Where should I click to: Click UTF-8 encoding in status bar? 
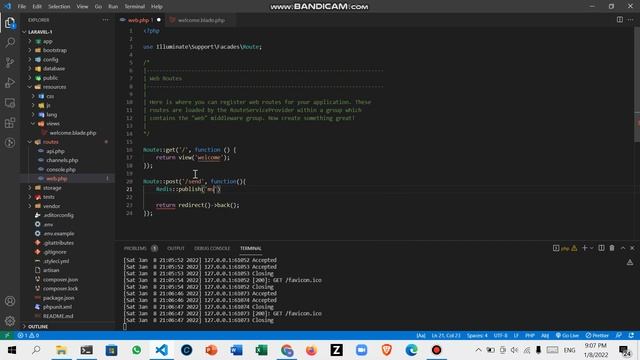500,336
